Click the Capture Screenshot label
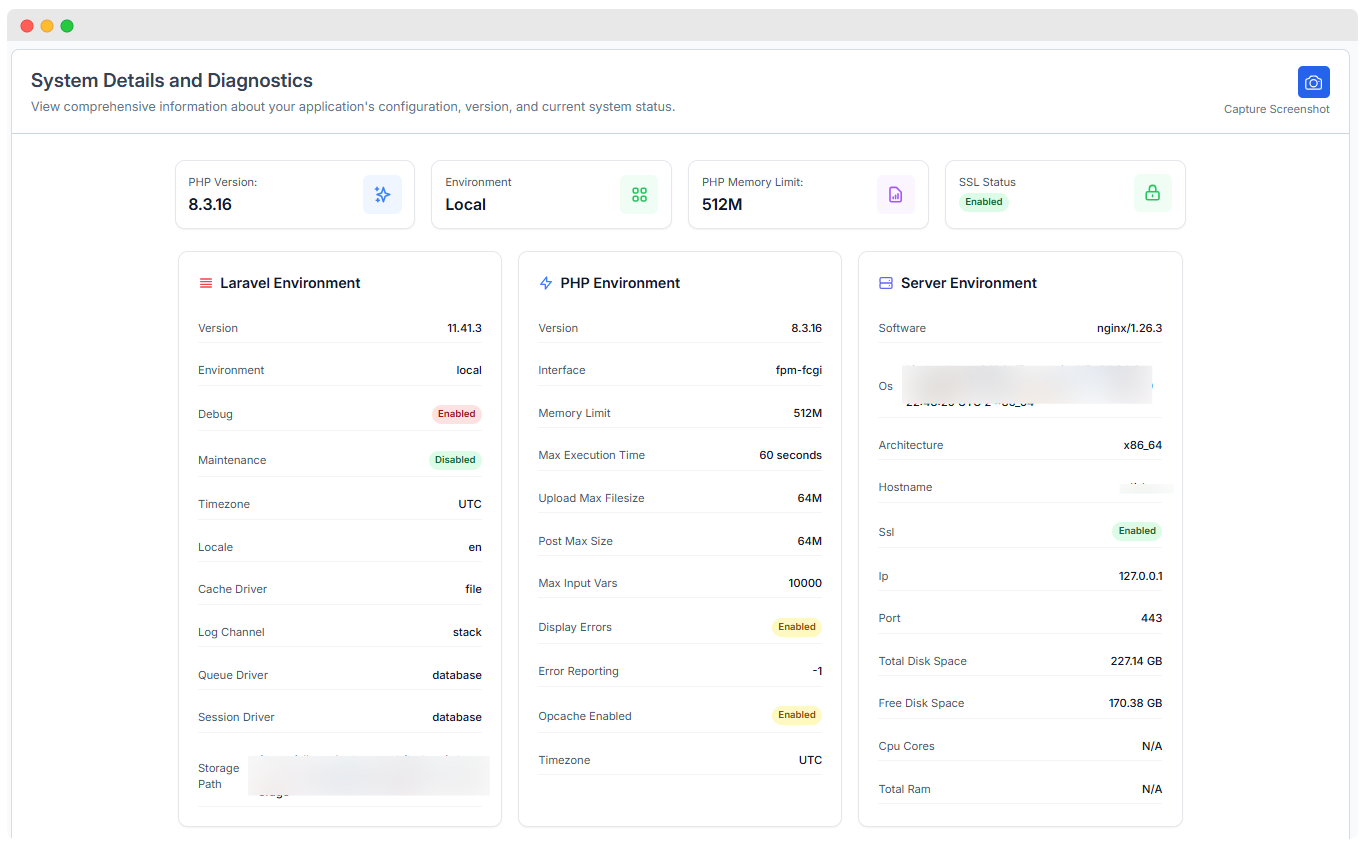This screenshot has width=1365, height=848. click(1276, 109)
